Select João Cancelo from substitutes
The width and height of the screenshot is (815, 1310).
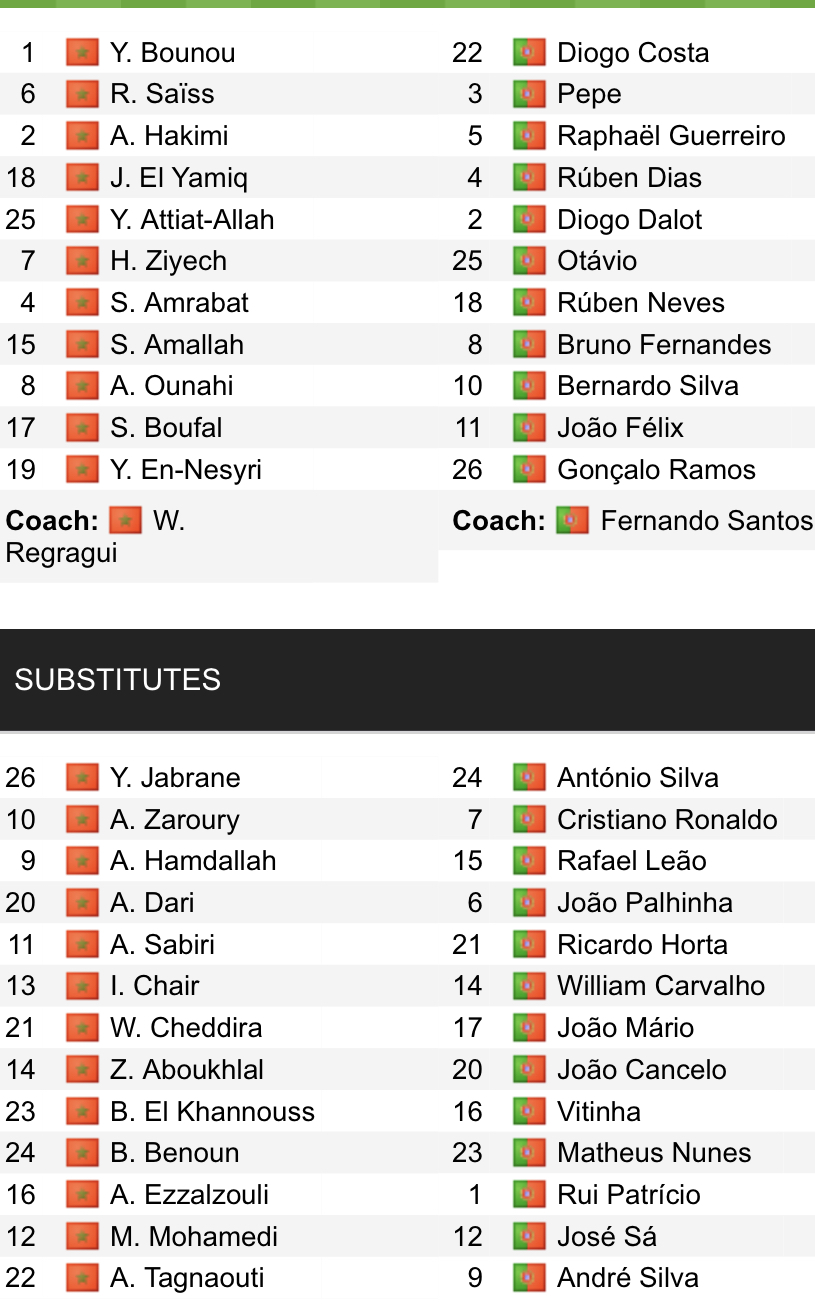(x=641, y=1069)
